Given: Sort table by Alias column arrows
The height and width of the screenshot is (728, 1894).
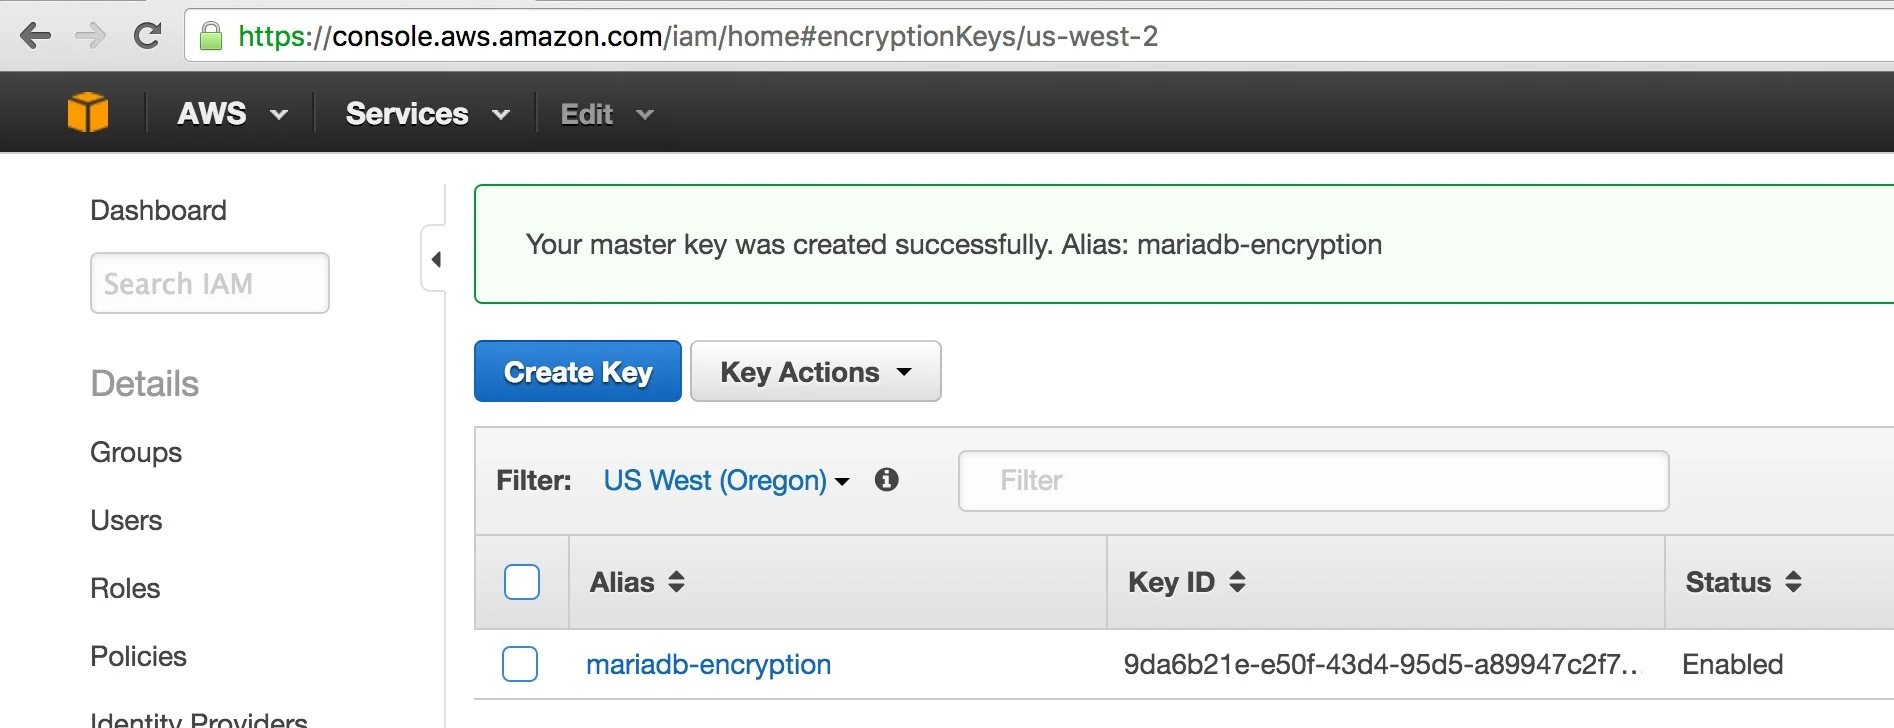Looking at the screenshot, I should [677, 582].
